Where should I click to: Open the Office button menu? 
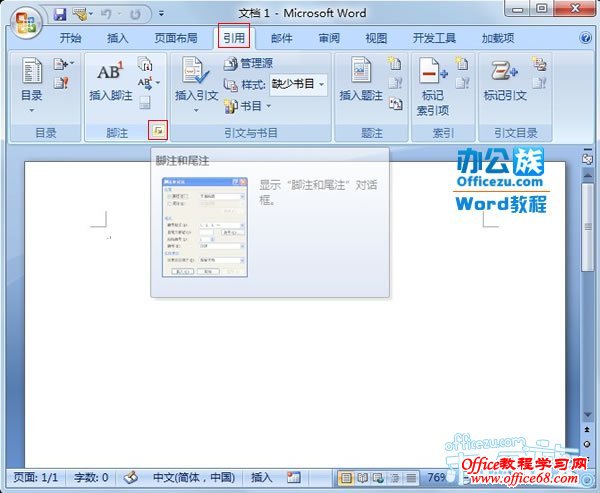(25, 23)
